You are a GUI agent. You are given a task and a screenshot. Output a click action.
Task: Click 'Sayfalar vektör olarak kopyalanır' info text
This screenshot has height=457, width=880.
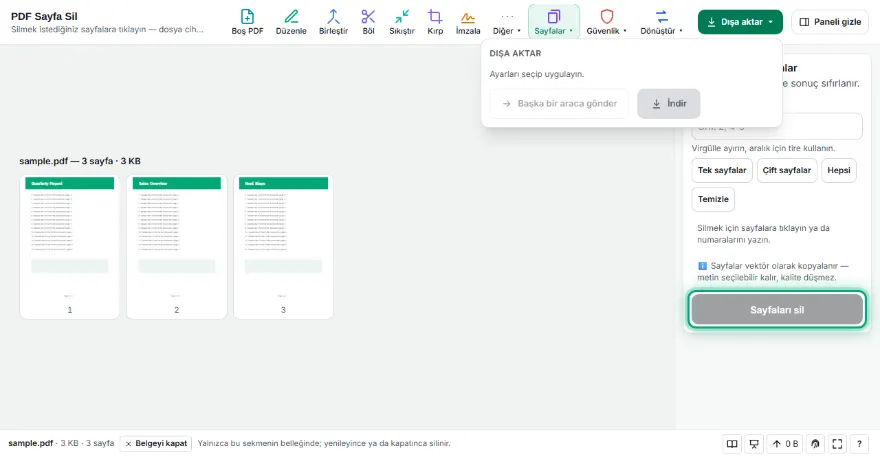(773, 272)
